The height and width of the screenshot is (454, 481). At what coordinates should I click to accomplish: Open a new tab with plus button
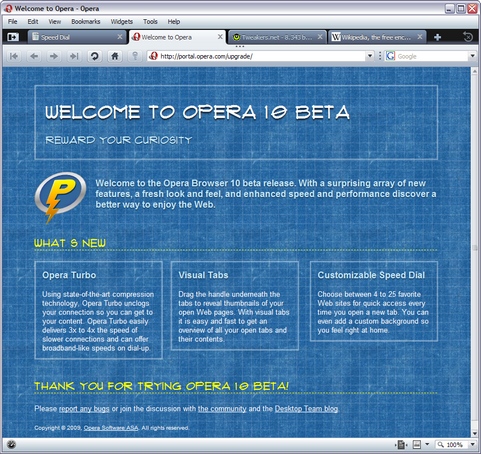(x=438, y=37)
